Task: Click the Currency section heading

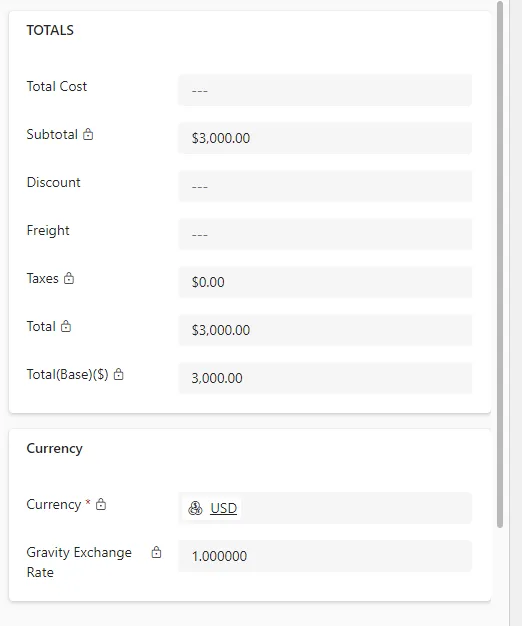Action: pyautogui.click(x=55, y=448)
